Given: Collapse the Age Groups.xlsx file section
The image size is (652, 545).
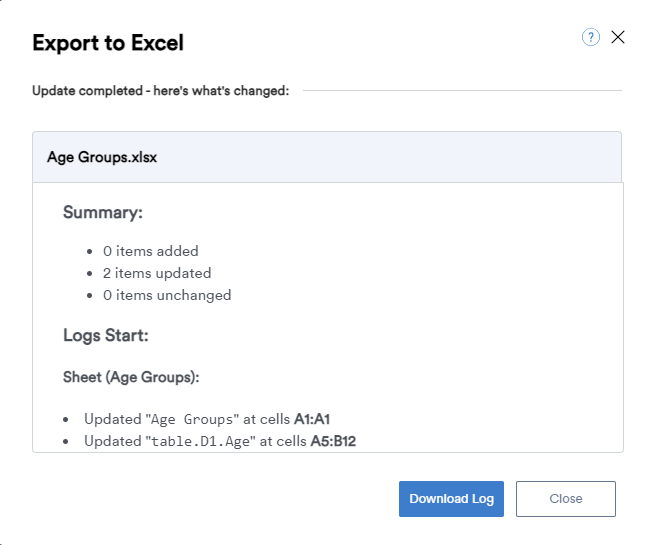Looking at the screenshot, I should (327, 157).
